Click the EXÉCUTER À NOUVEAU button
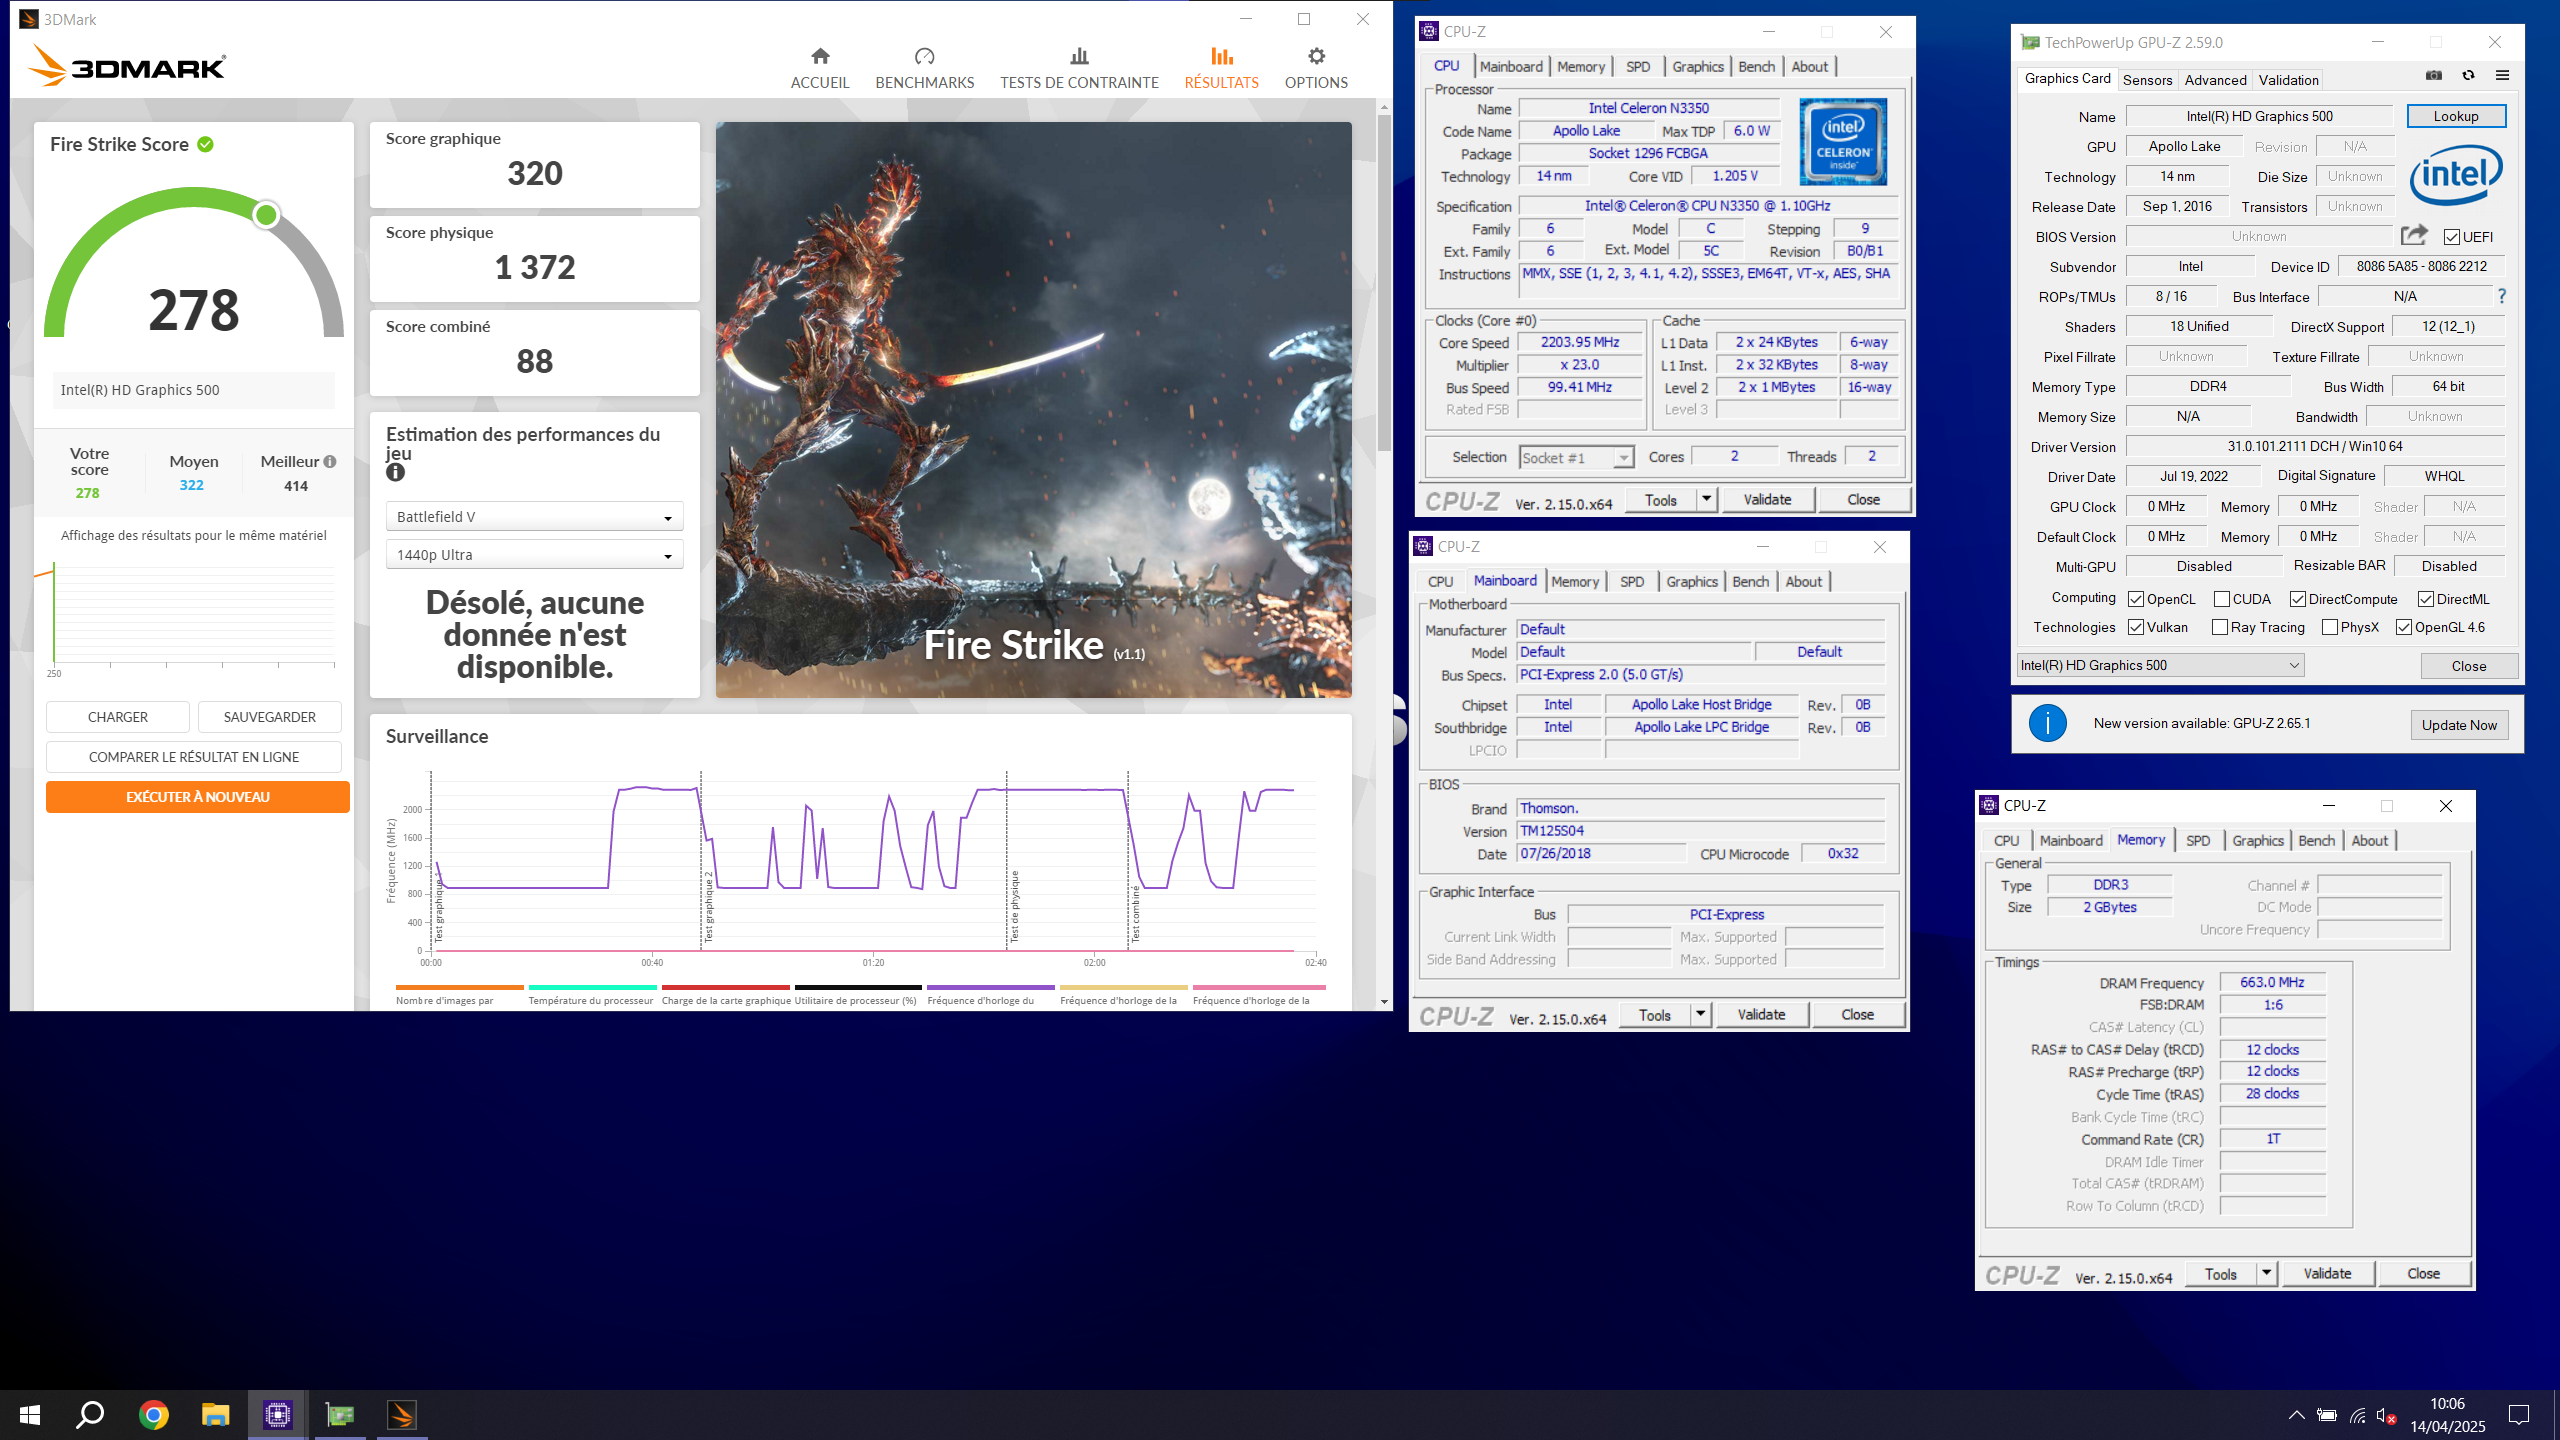Viewport: 2560px width, 1440px height. click(198, 797)
